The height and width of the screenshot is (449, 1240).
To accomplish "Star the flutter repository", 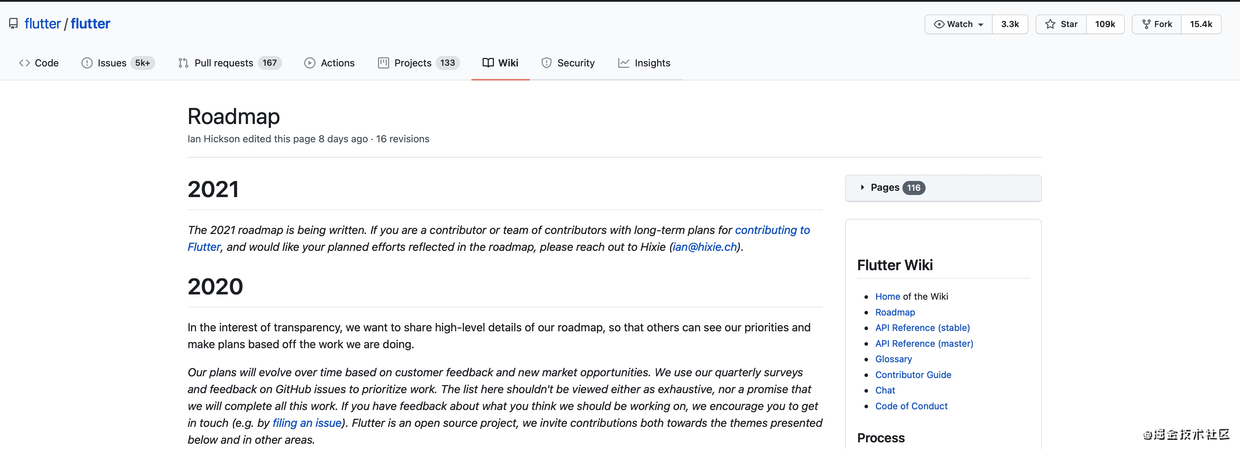I will [1061, 24].
